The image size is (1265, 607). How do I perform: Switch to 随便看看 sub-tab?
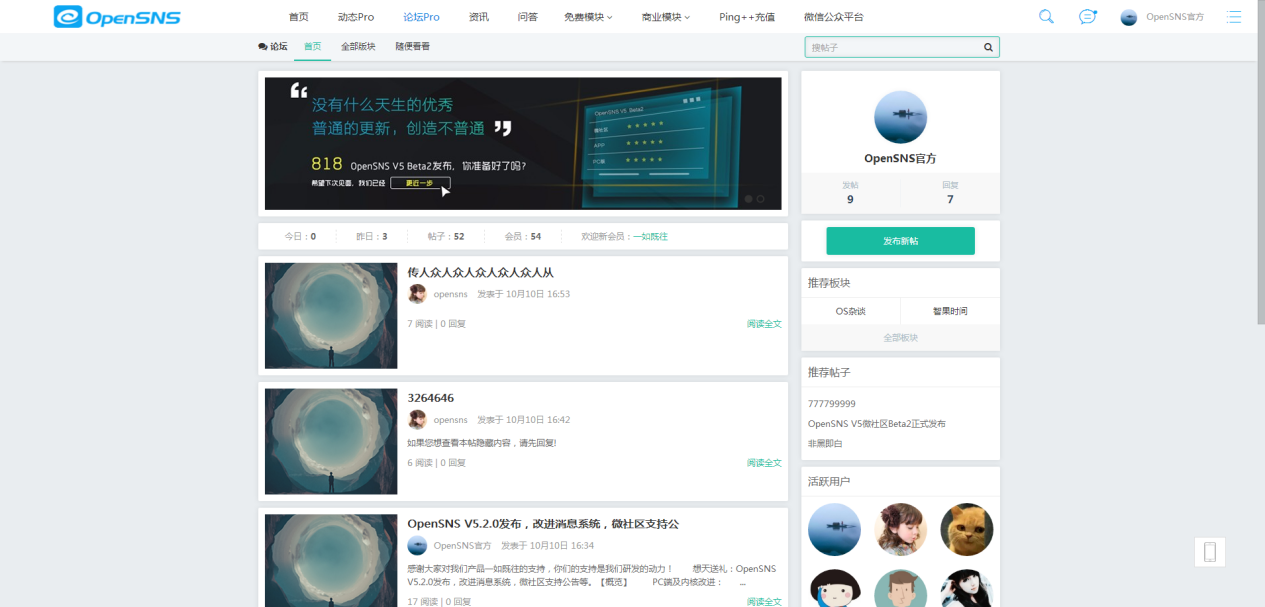click(x=413, y=47)
